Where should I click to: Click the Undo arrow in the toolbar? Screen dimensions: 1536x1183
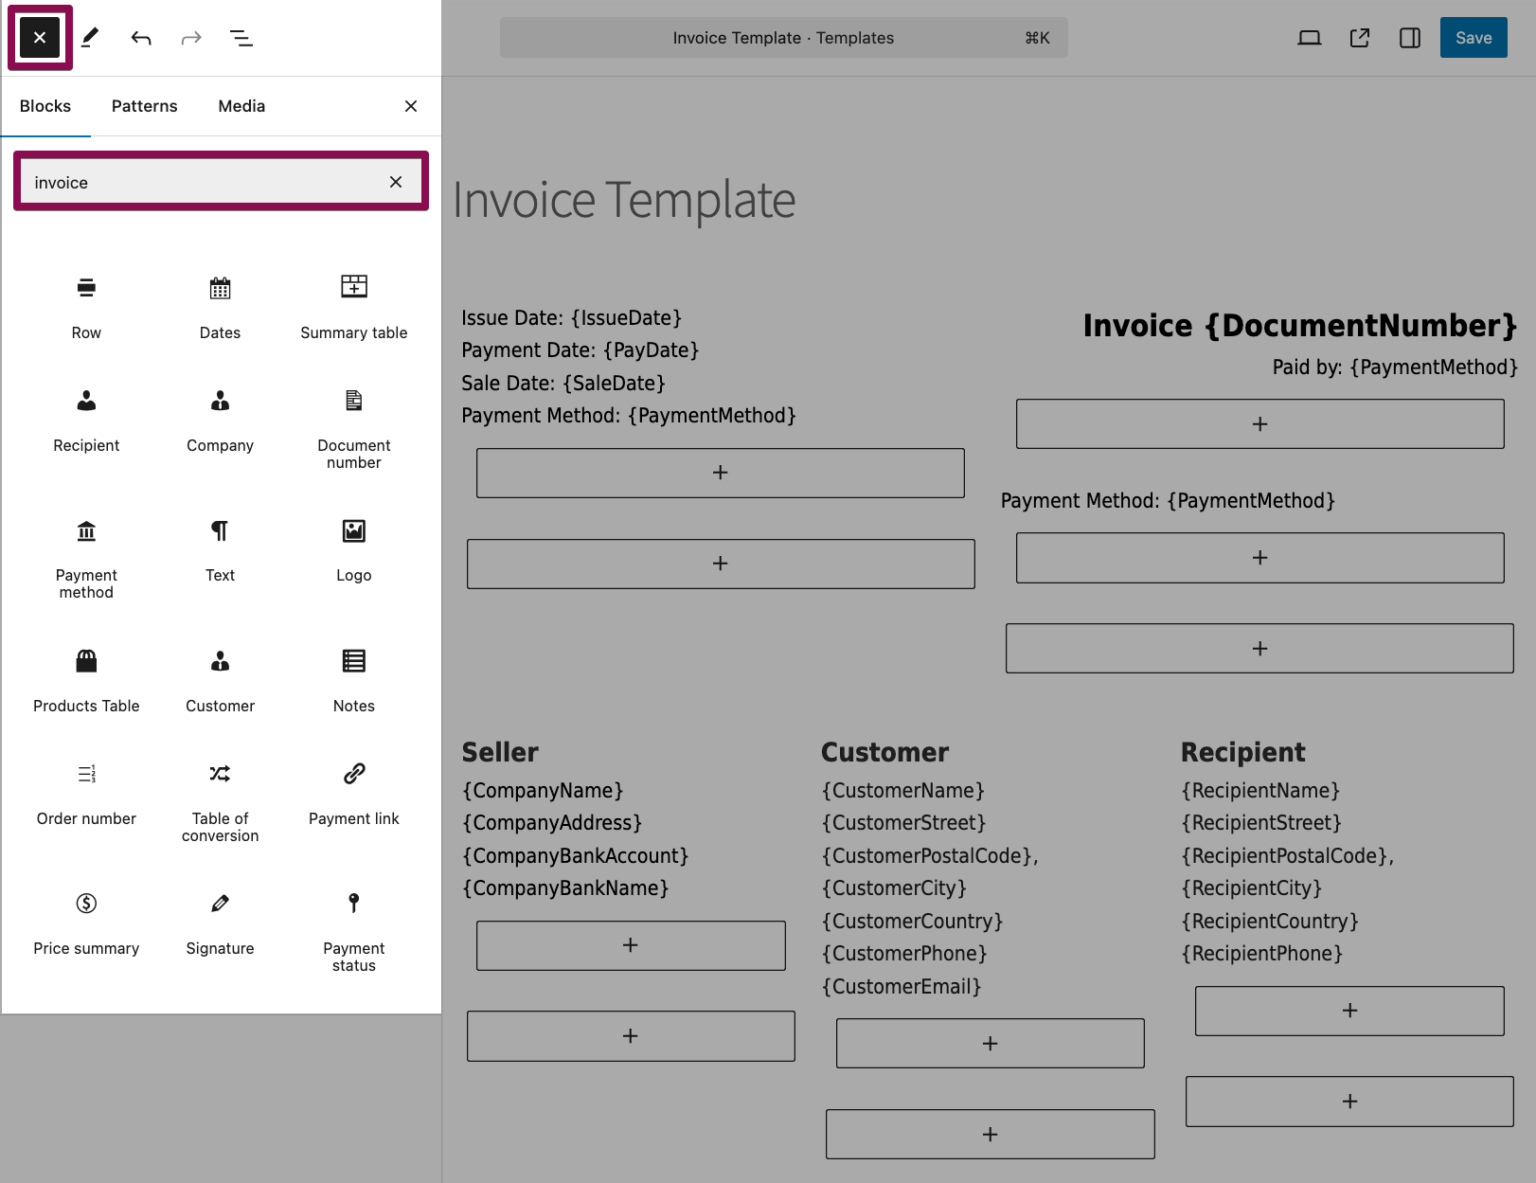click(141, 37)
